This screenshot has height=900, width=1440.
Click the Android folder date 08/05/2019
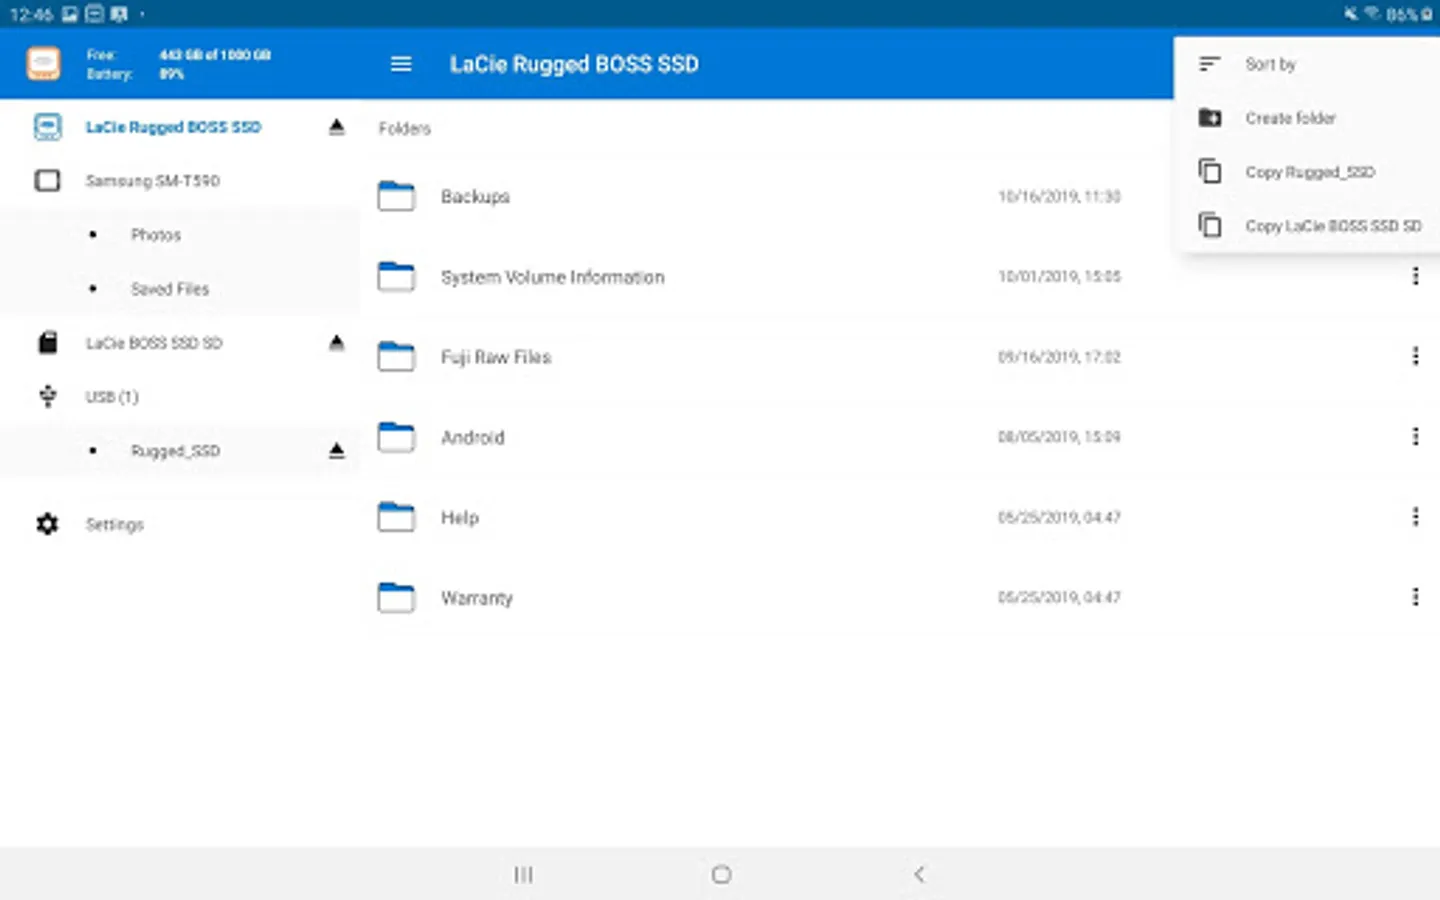pyautogui.click(x=1059, y=437)
